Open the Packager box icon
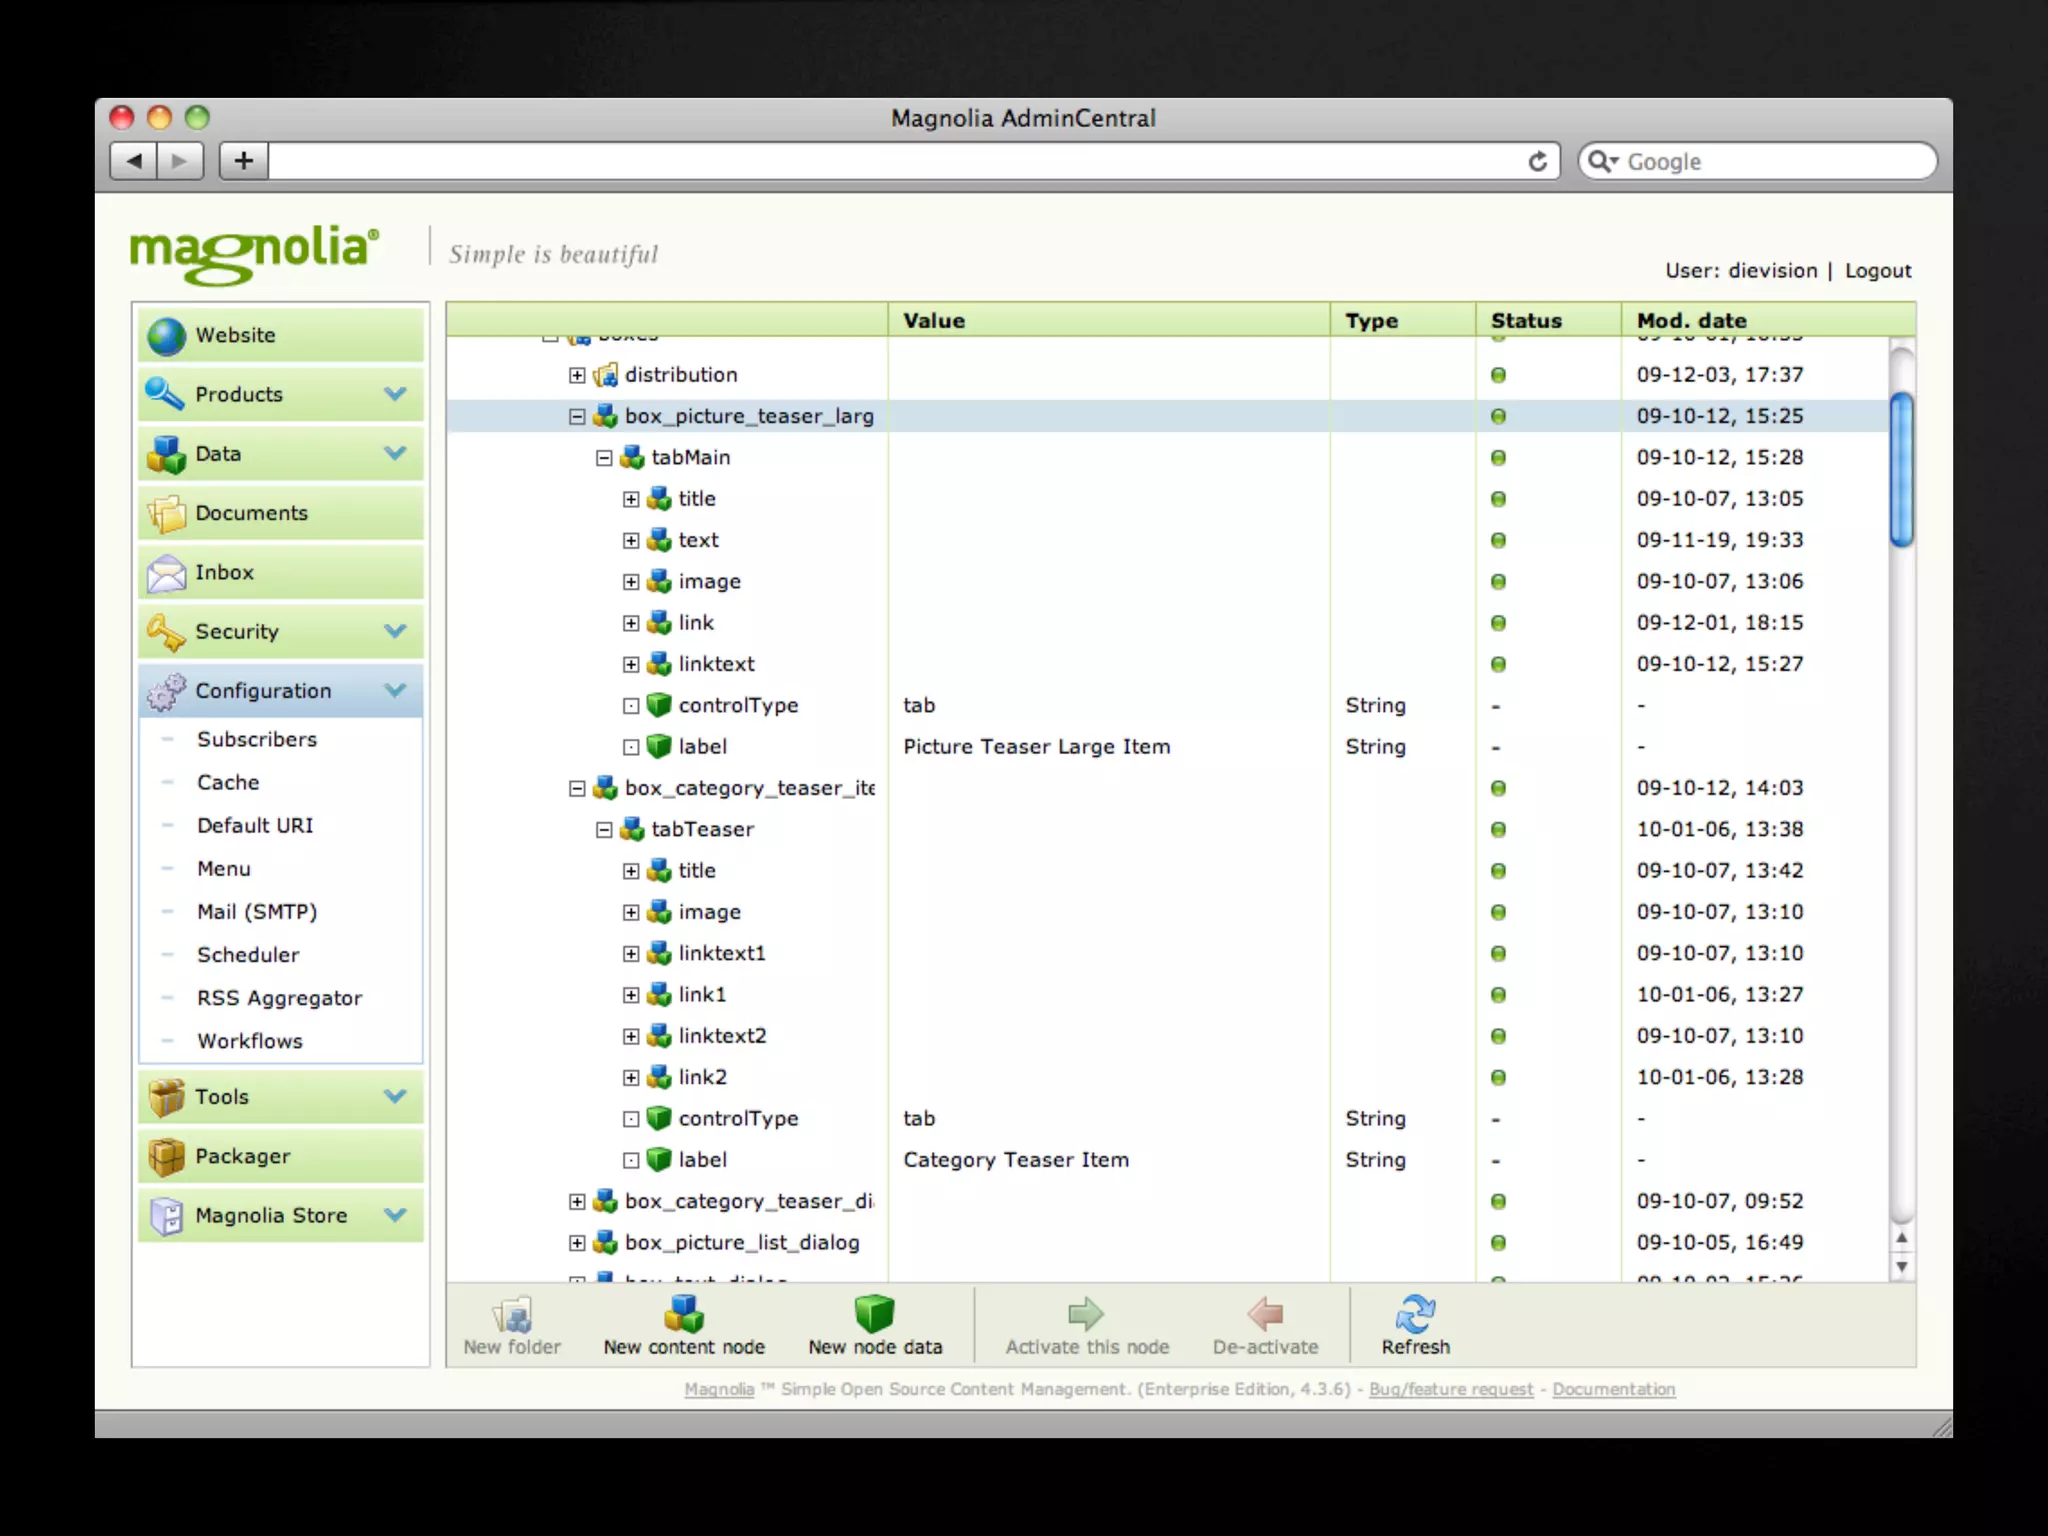Screen dimensions: 2048x1536 166,1157
